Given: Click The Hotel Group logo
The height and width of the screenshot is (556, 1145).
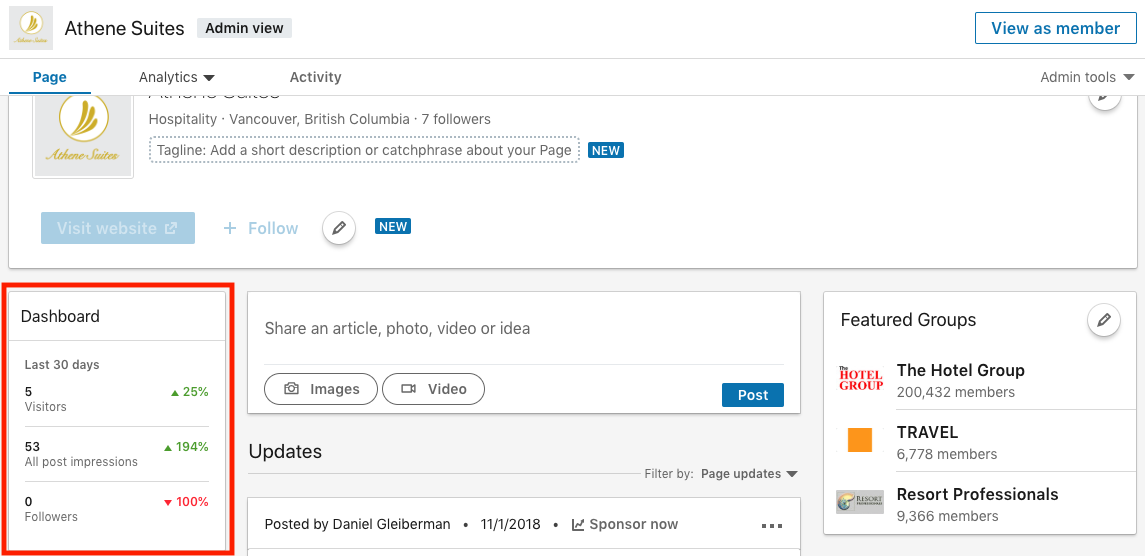Looking at the screenshot, I should pos(860,378).
